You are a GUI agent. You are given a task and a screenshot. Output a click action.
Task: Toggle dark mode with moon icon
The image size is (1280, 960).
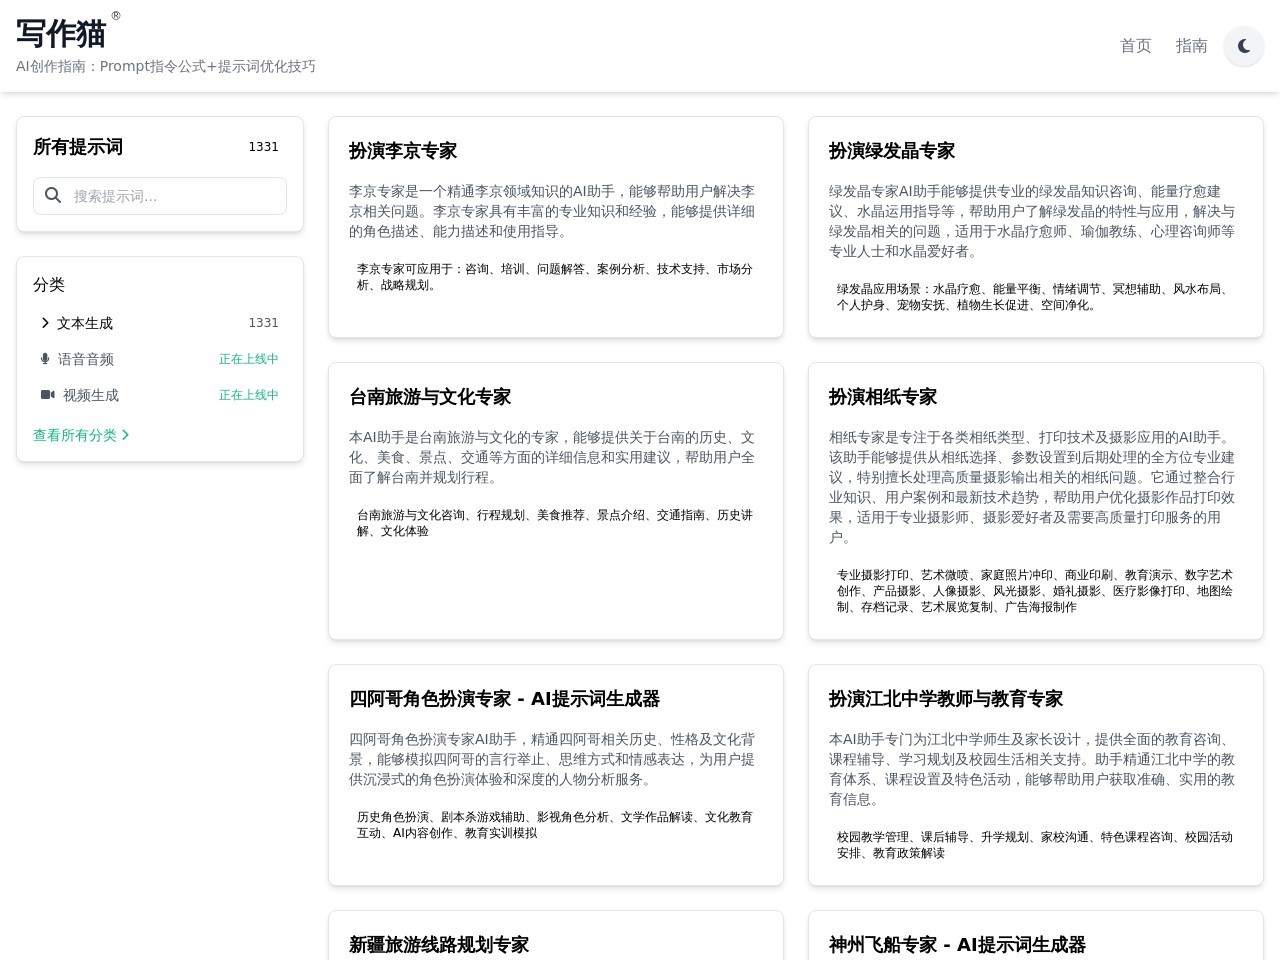coord(1244,46)
